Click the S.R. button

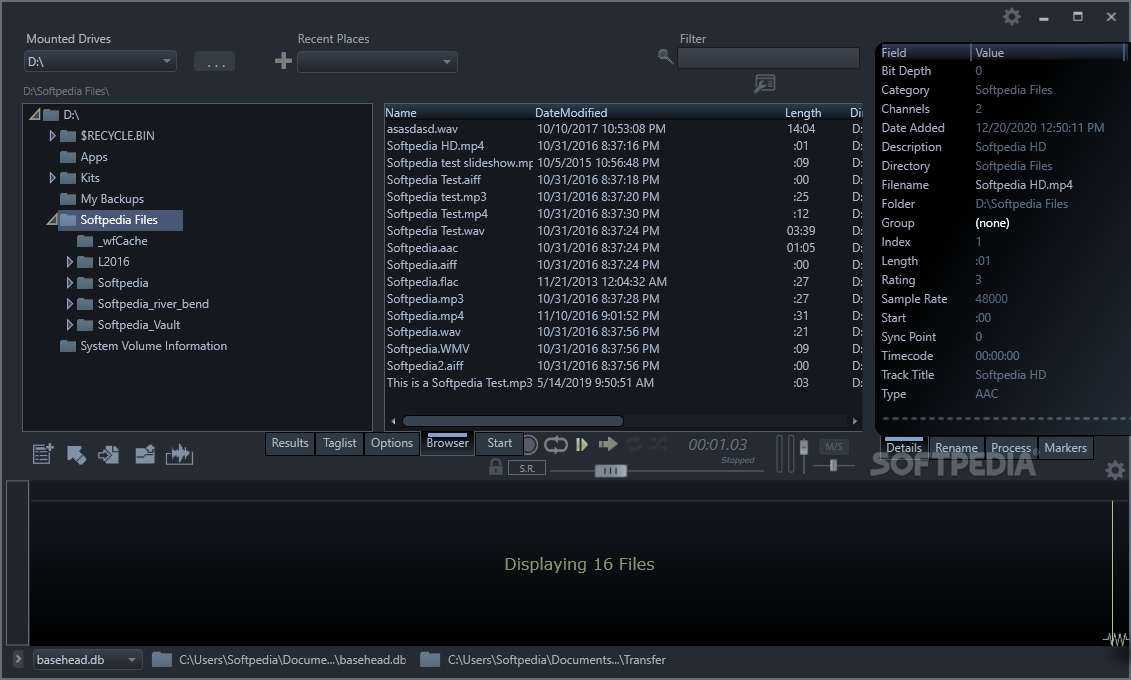coord(527,468)
